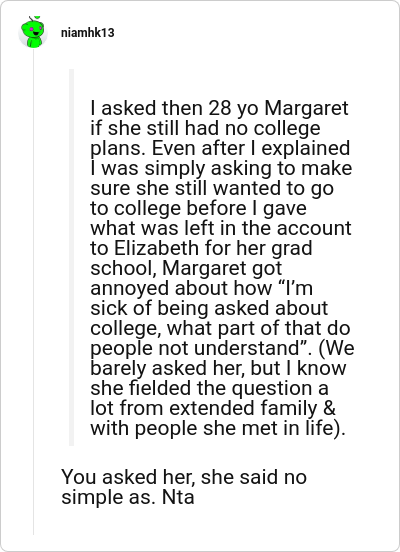
Task: Click the quoted line "she fielded the question a"
Action: click(210, 388)
